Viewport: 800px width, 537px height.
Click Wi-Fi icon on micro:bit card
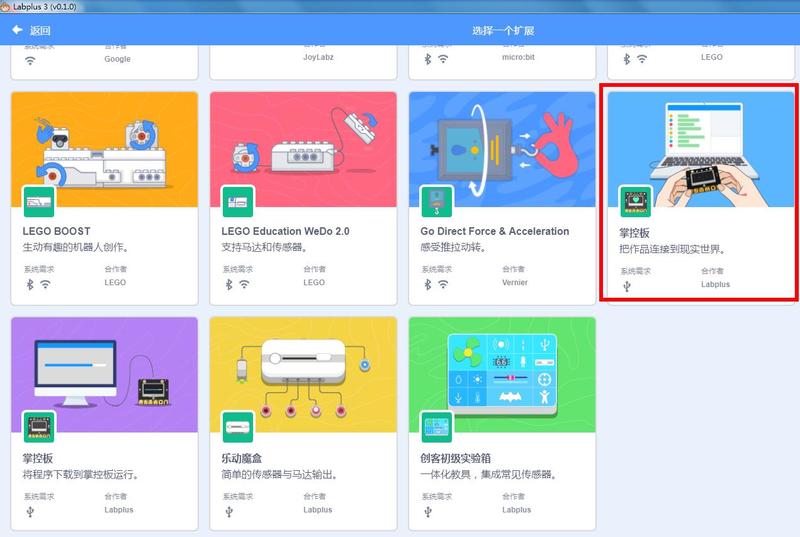point(443,59)
